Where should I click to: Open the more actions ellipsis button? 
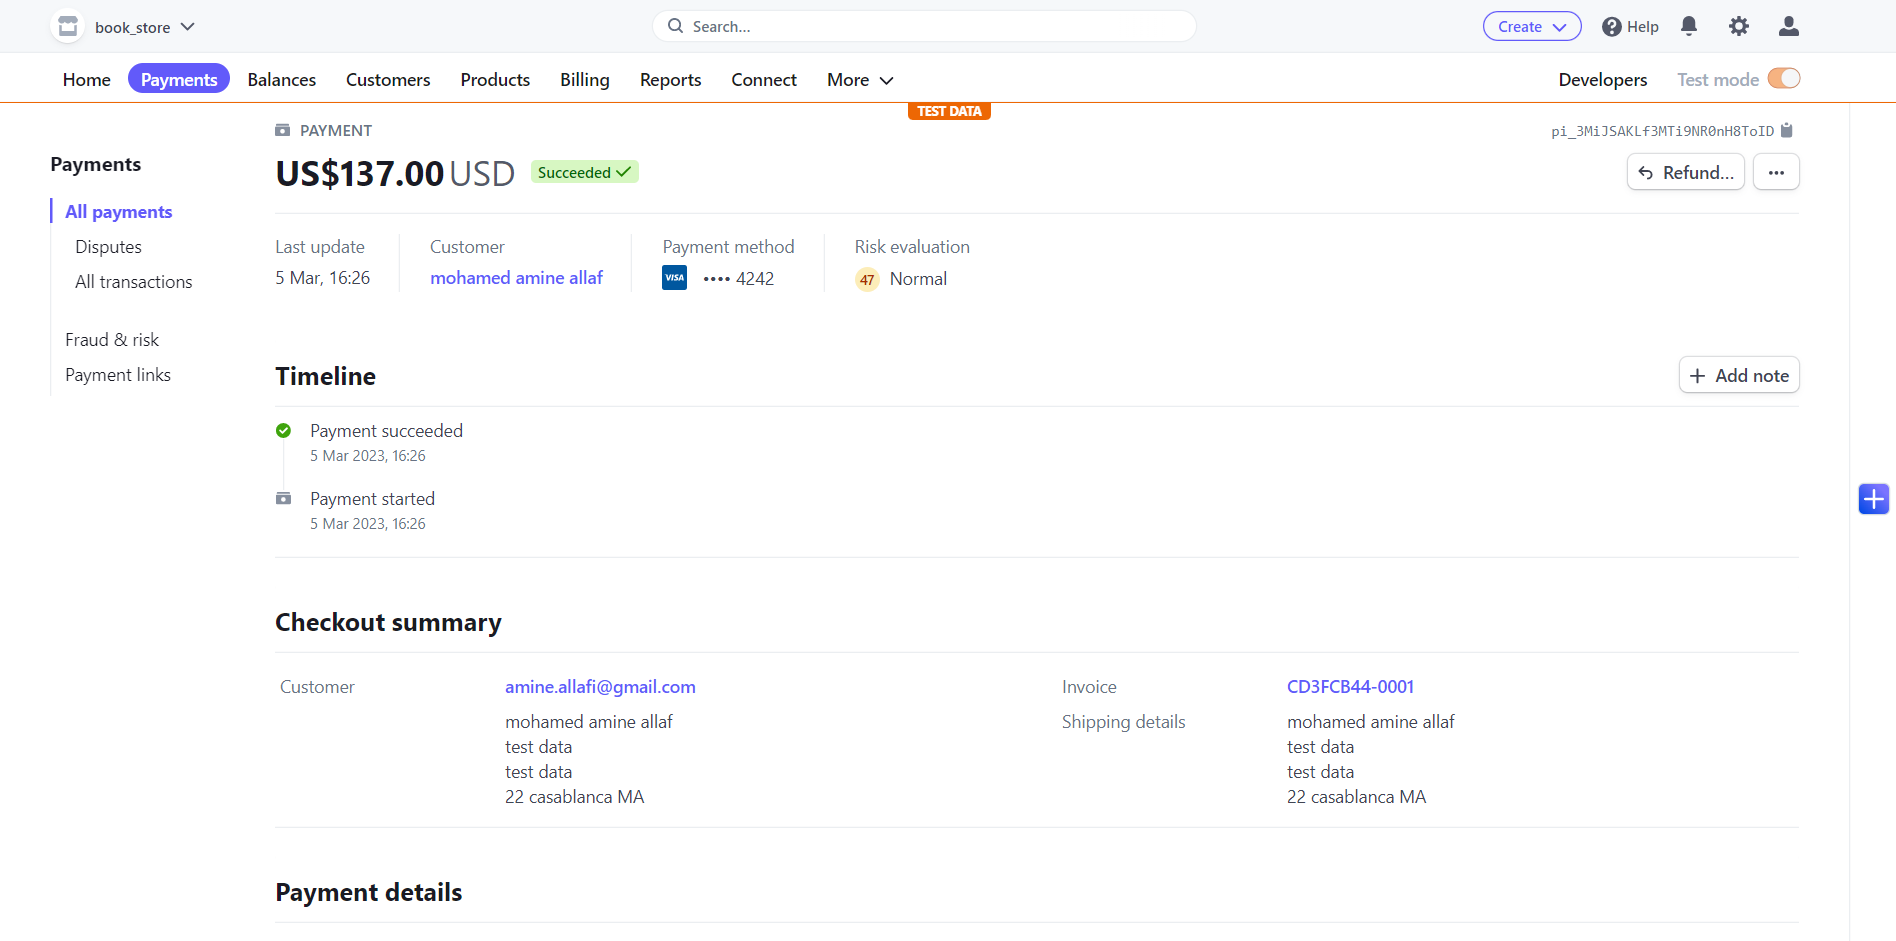1776,172
